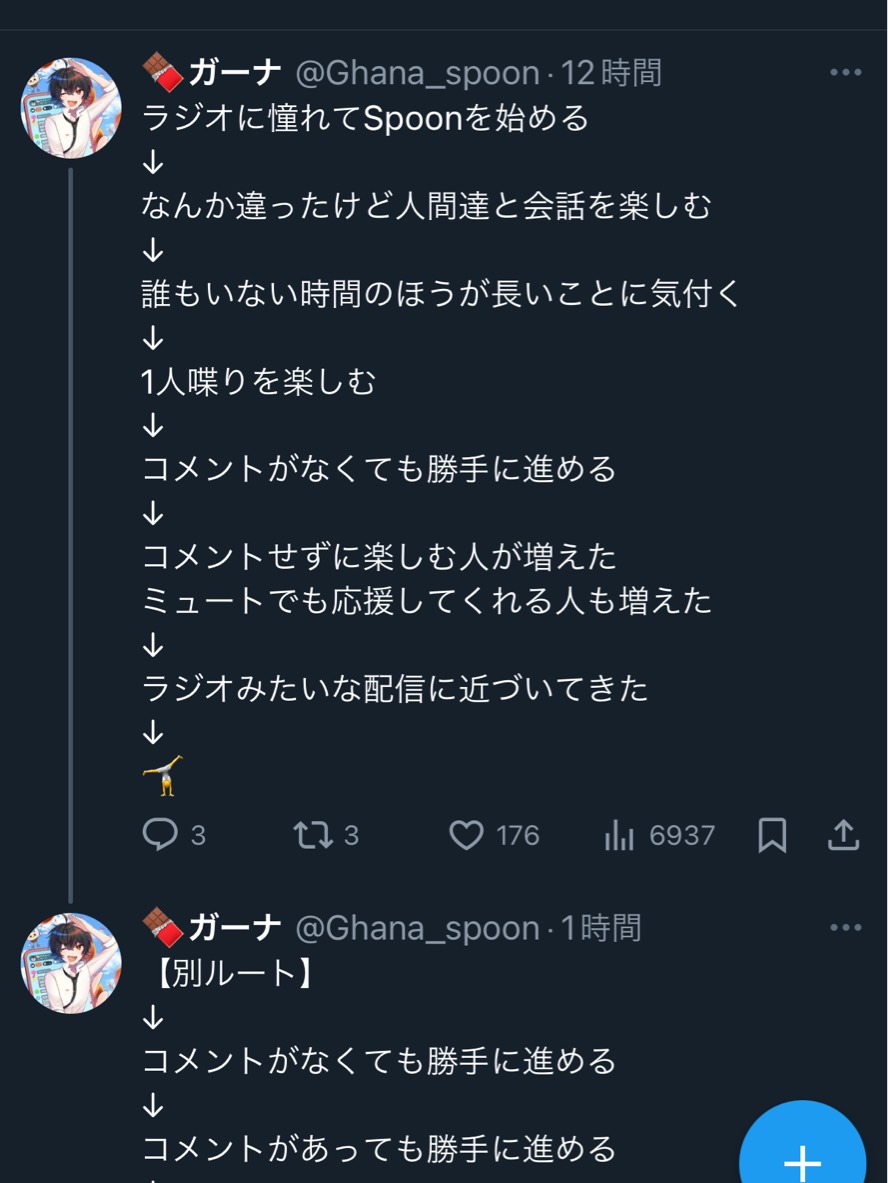
Task: Open the avatar on the 12時間 tweet
Action: [x=71, y=108]
